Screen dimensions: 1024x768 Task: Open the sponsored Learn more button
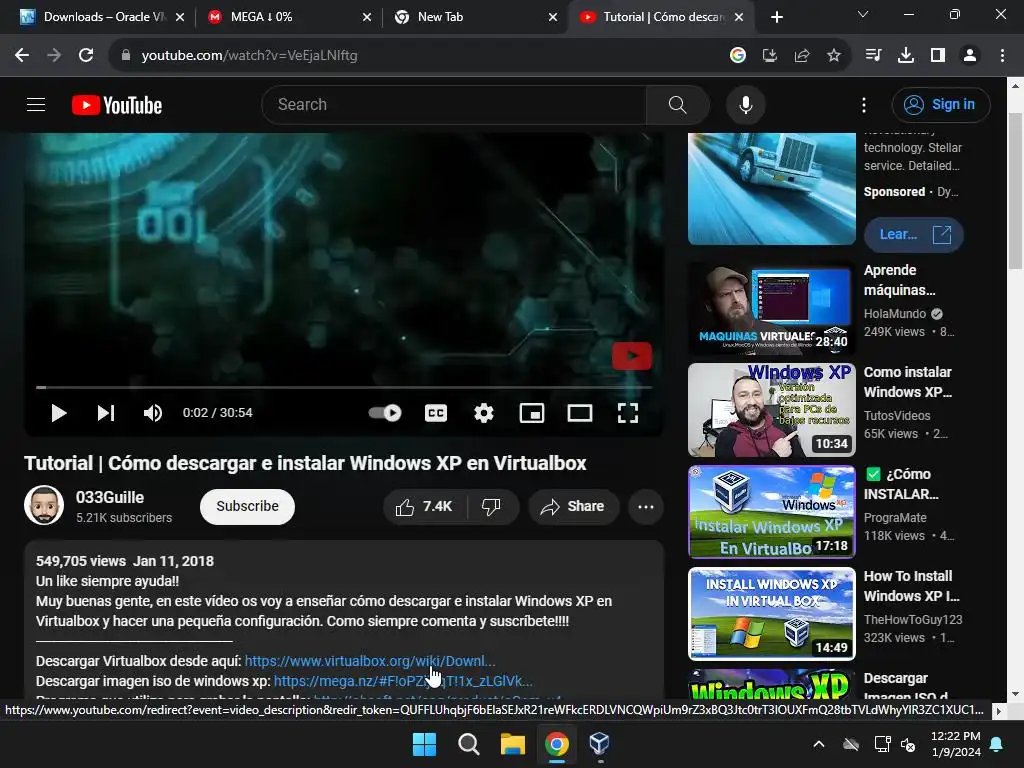pyautogui.click(x=914, y=234)
